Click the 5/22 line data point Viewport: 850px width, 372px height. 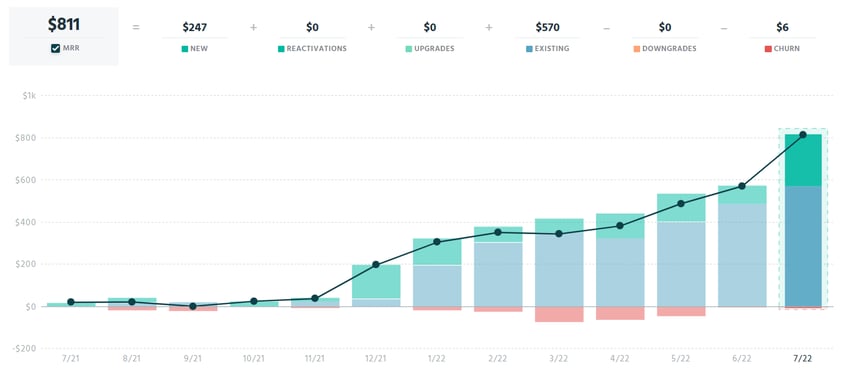681,204
